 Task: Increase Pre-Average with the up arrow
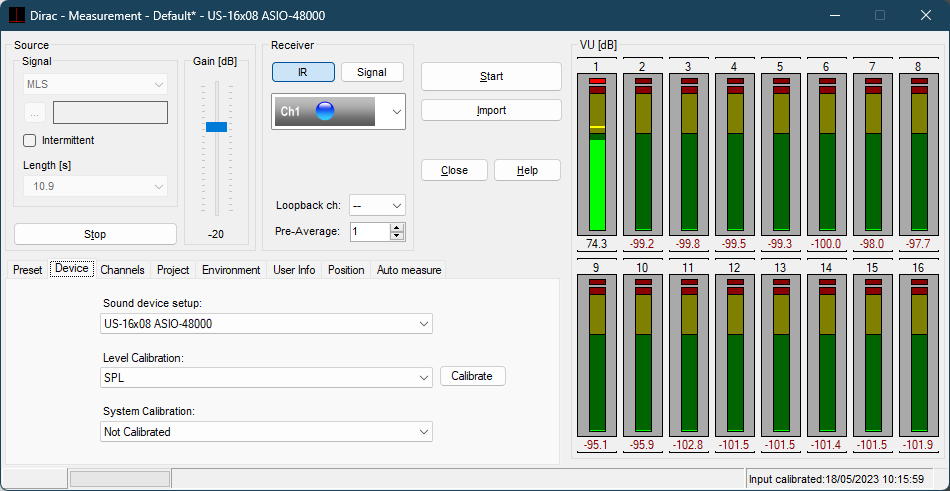(397, 228)
